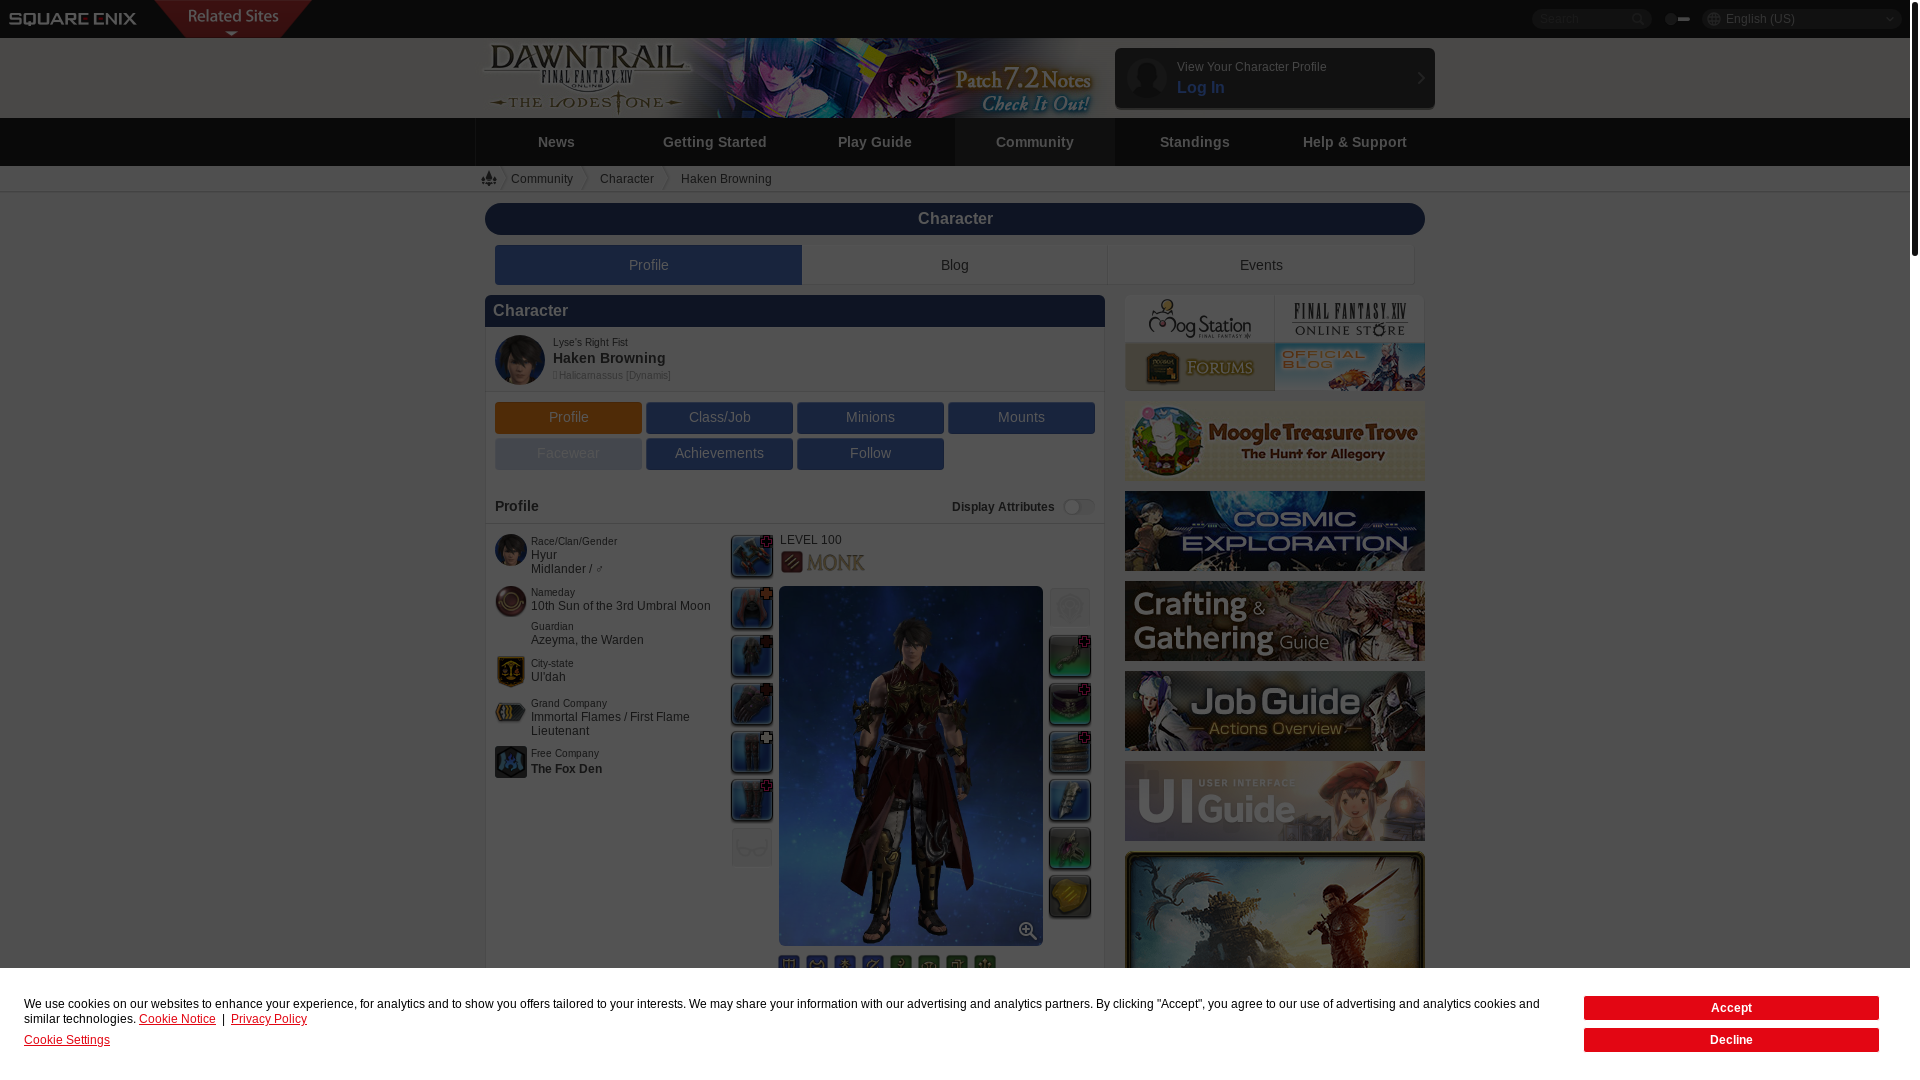
Task: Open the Privacy Policy link
Action: pyautogui.click(x=269, y=1019)
